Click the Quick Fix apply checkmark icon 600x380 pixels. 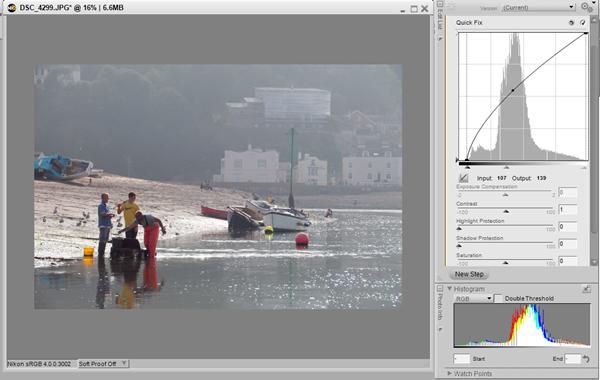582,23
